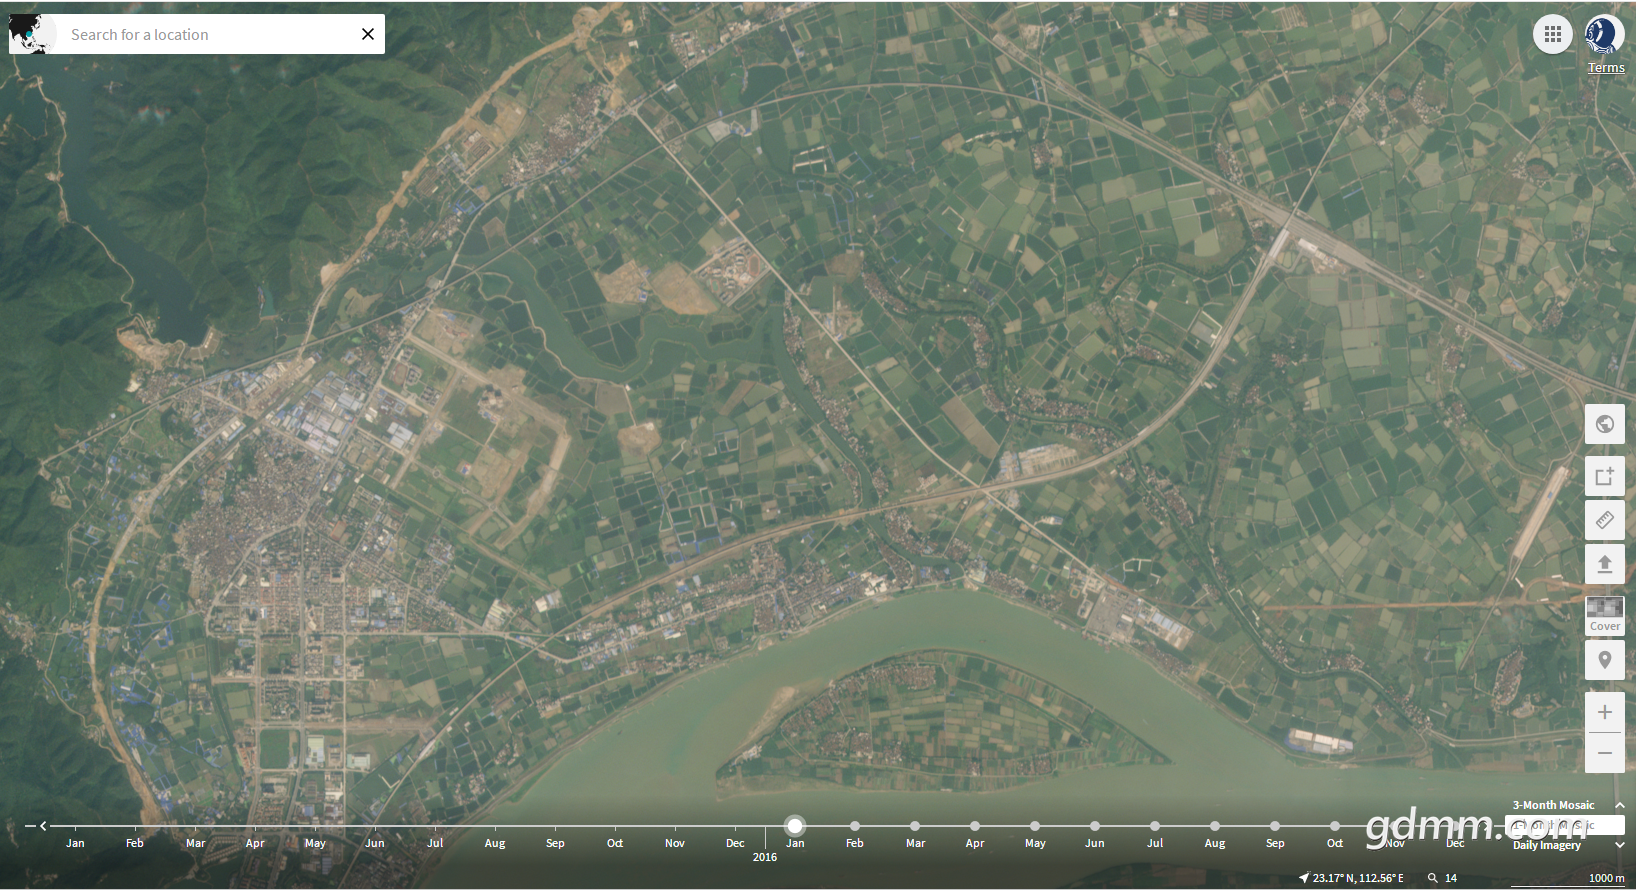This screenshot has height=890, width=1636.
Task: Click the 1000 m scale label
Action: [x=1607, y=878]
